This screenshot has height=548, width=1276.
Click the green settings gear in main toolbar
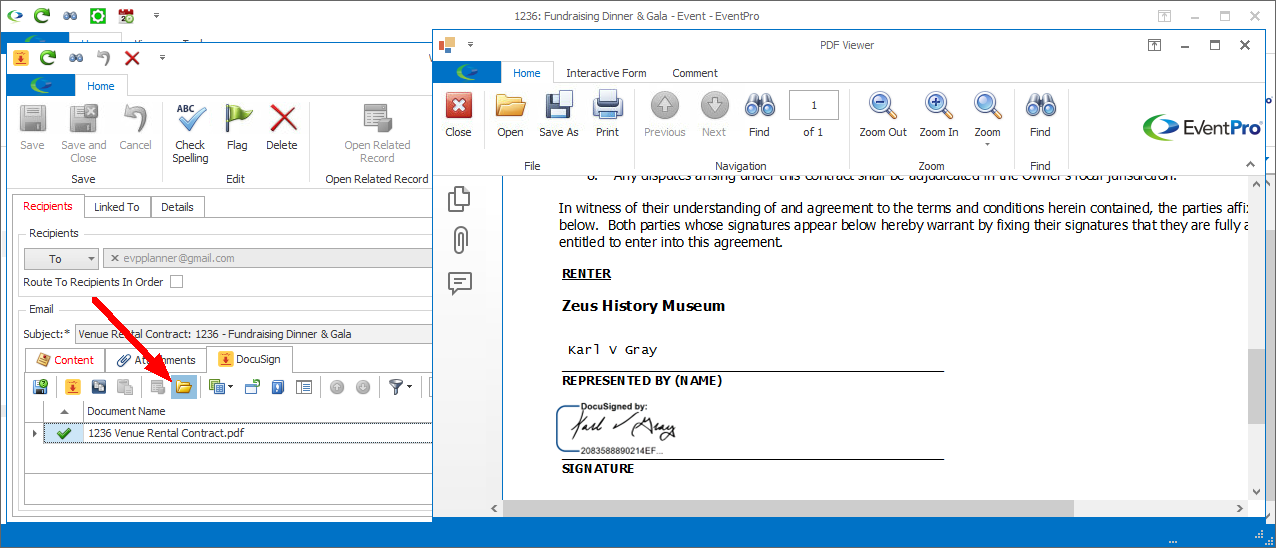(97, 16)
